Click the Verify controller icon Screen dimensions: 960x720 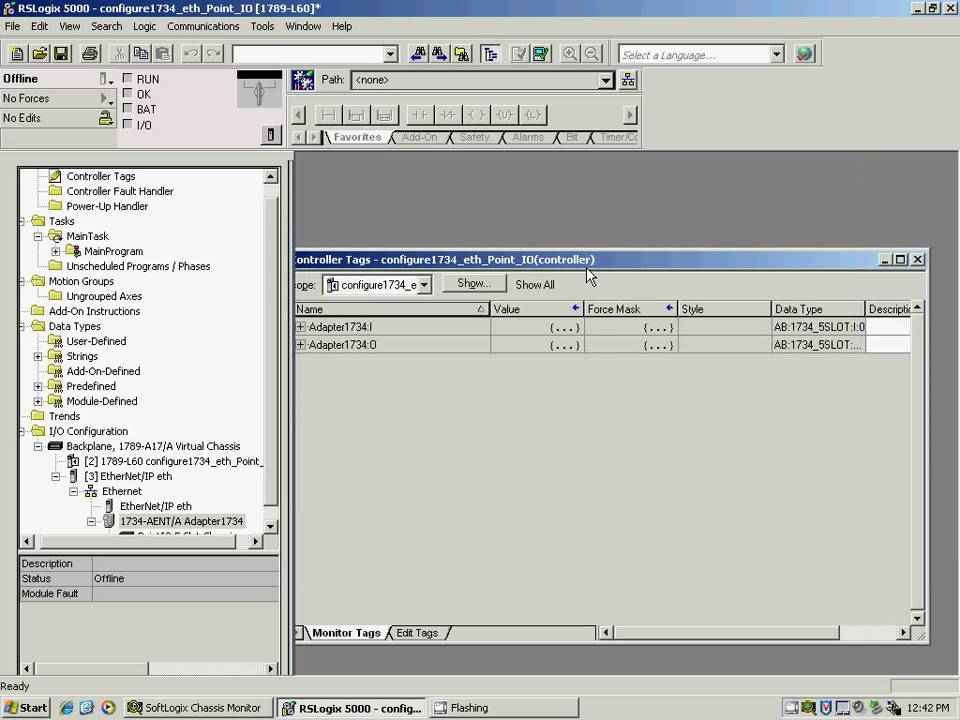click(x=541, y=54)
